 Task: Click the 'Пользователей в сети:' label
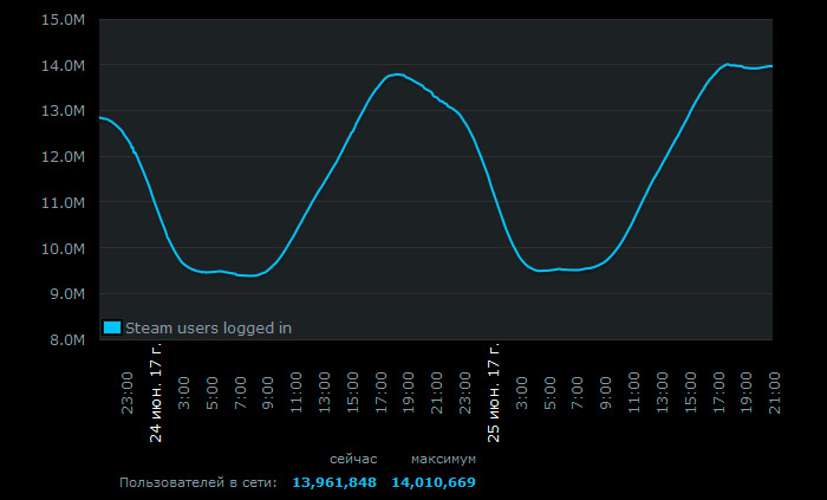(x=198, y=483)
